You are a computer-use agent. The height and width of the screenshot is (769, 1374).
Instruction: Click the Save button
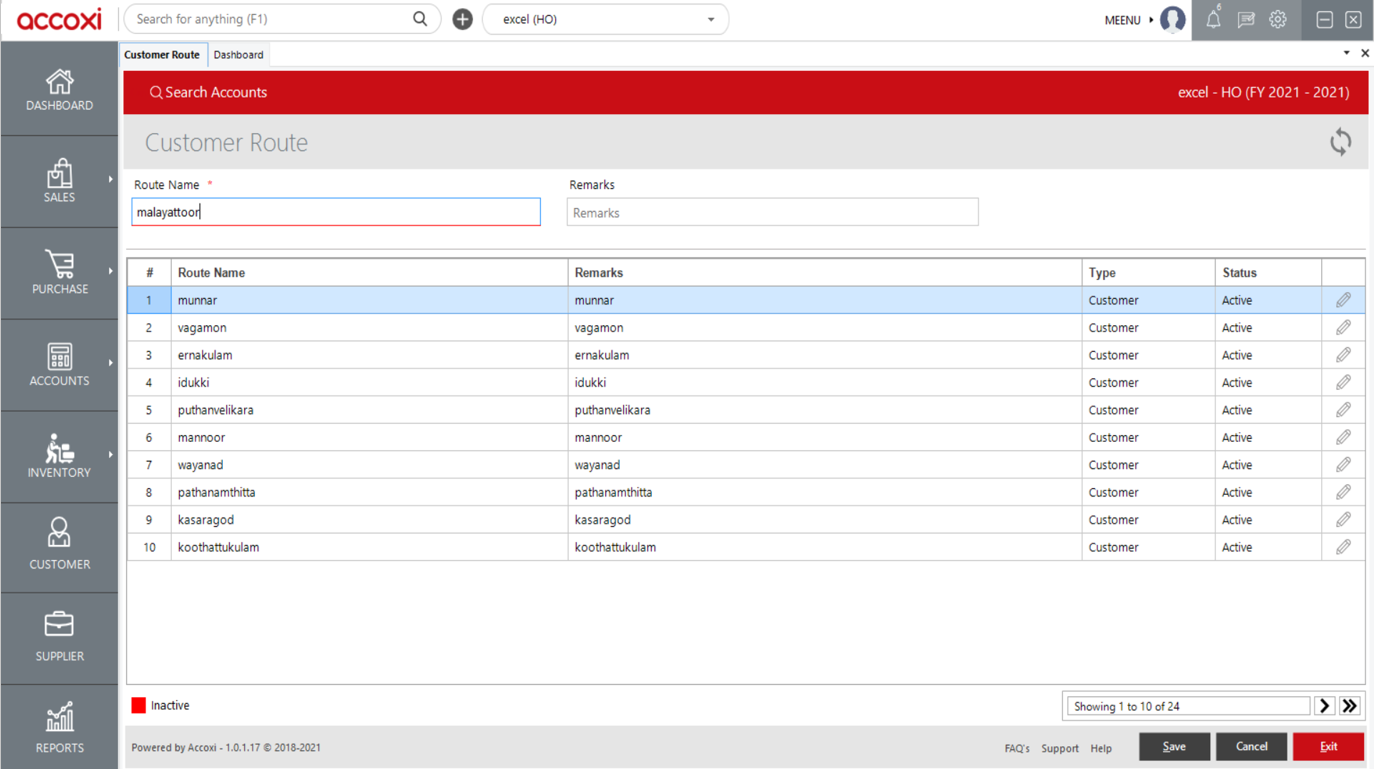point(1174,746)
